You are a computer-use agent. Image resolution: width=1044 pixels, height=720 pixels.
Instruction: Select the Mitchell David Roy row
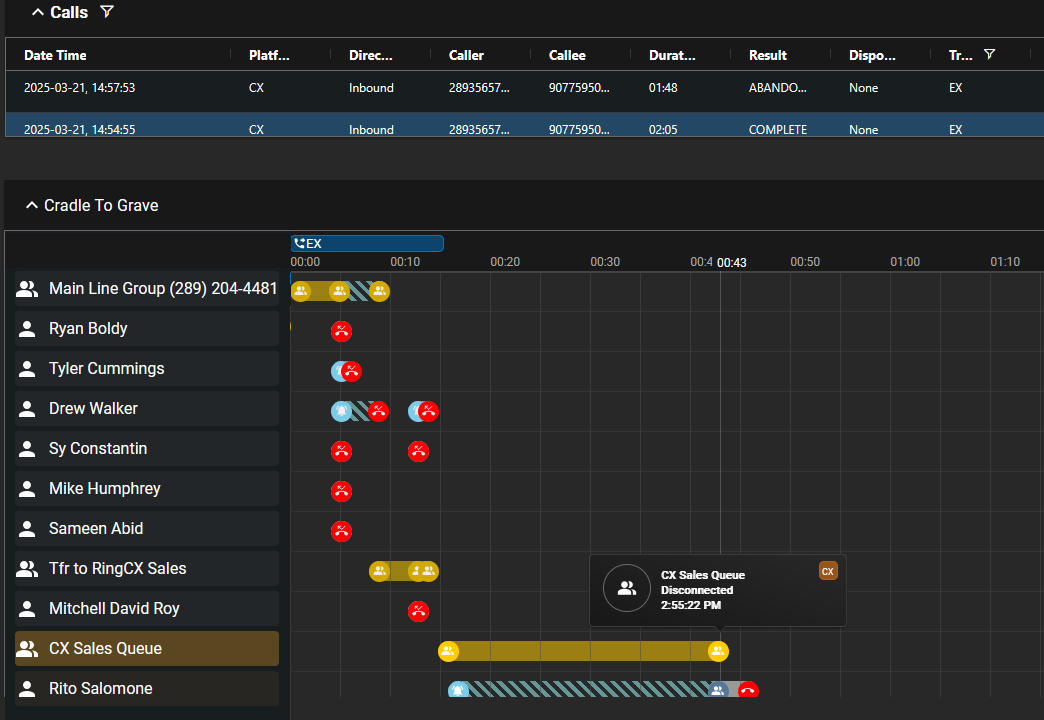point(146,608)
